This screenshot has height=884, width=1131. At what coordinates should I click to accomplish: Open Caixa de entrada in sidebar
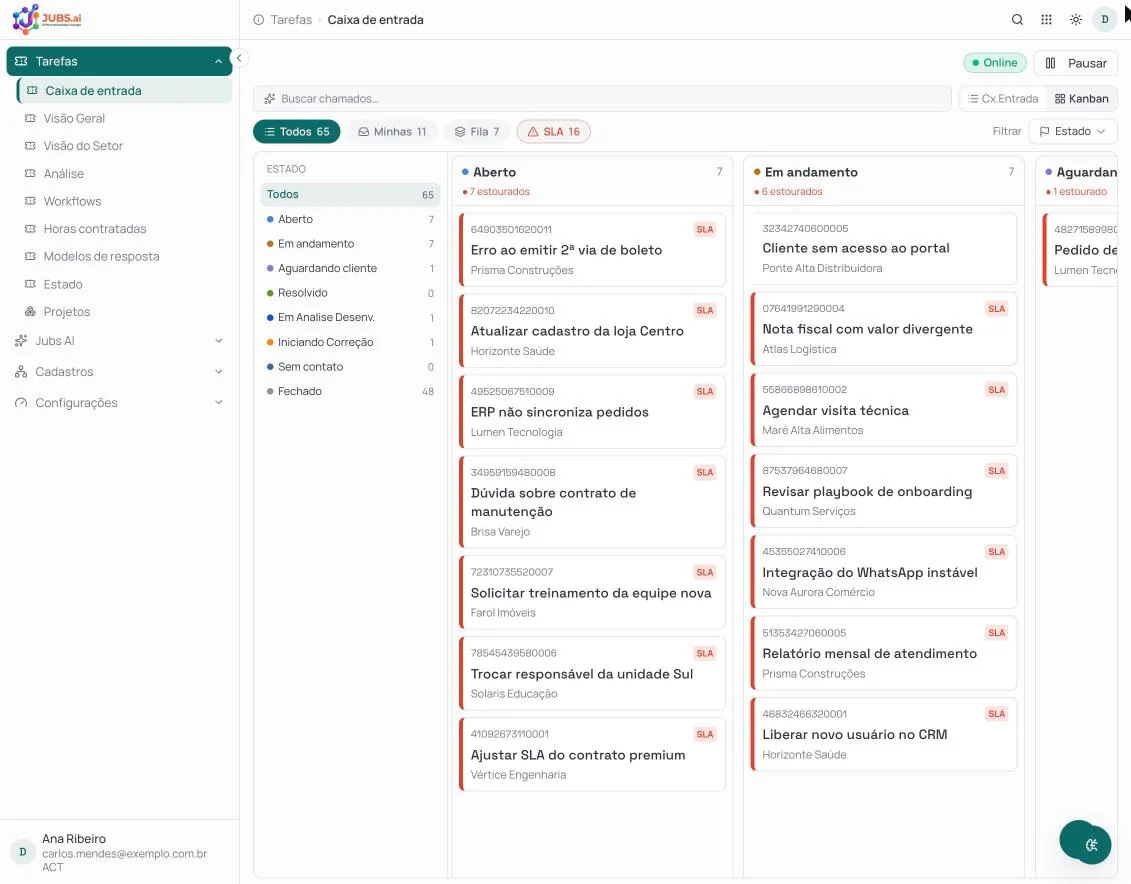click(124, 91)
